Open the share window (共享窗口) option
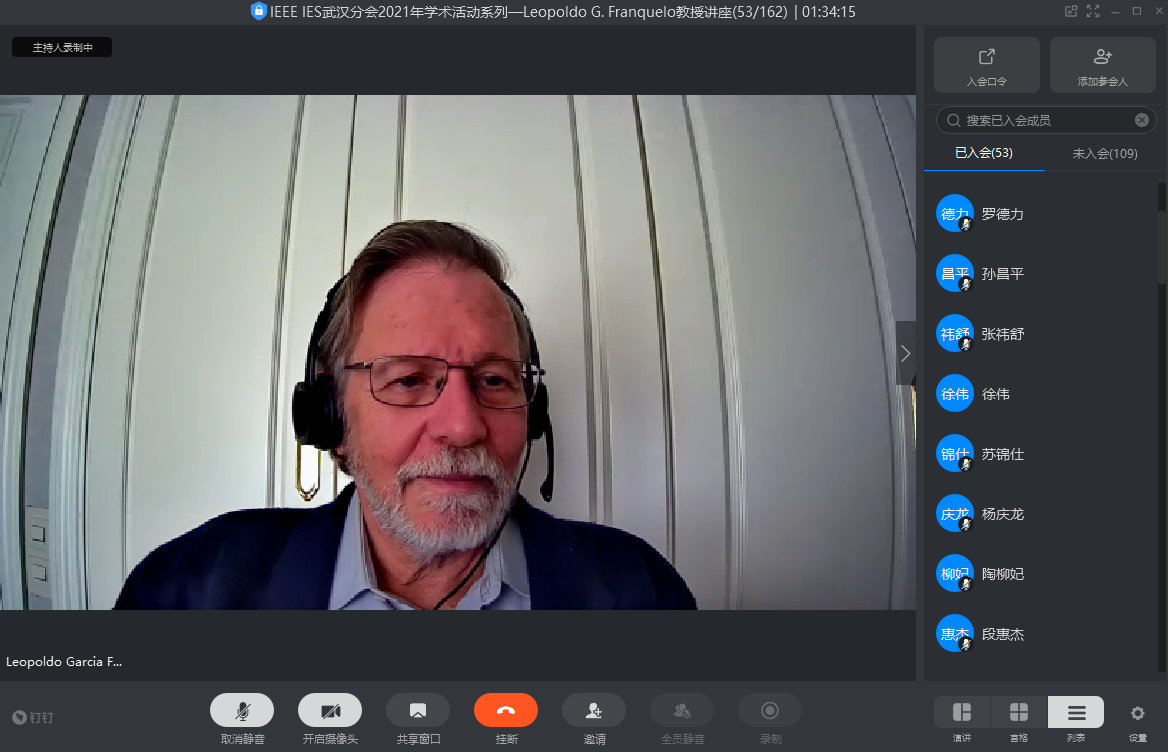 coord(418,710)
